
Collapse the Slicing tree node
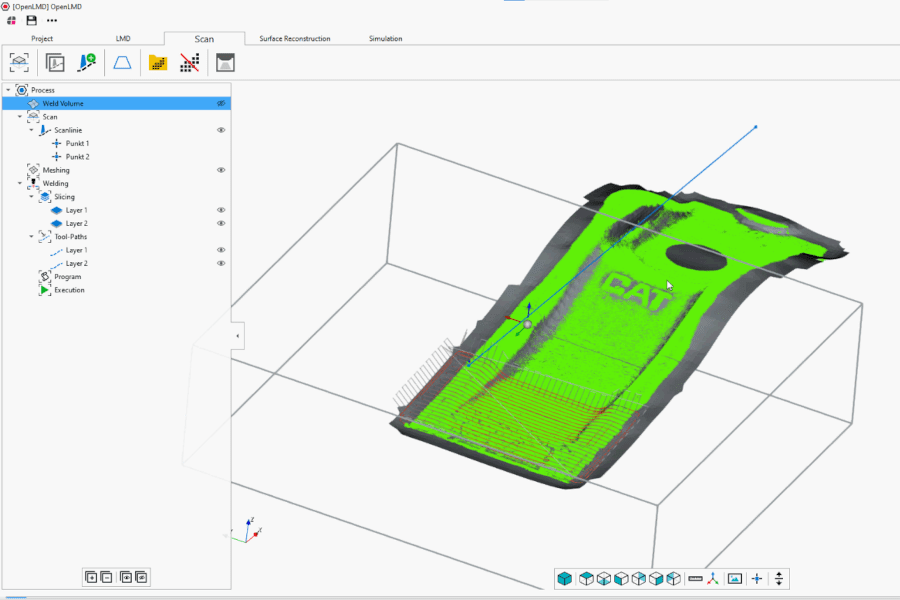31,197
